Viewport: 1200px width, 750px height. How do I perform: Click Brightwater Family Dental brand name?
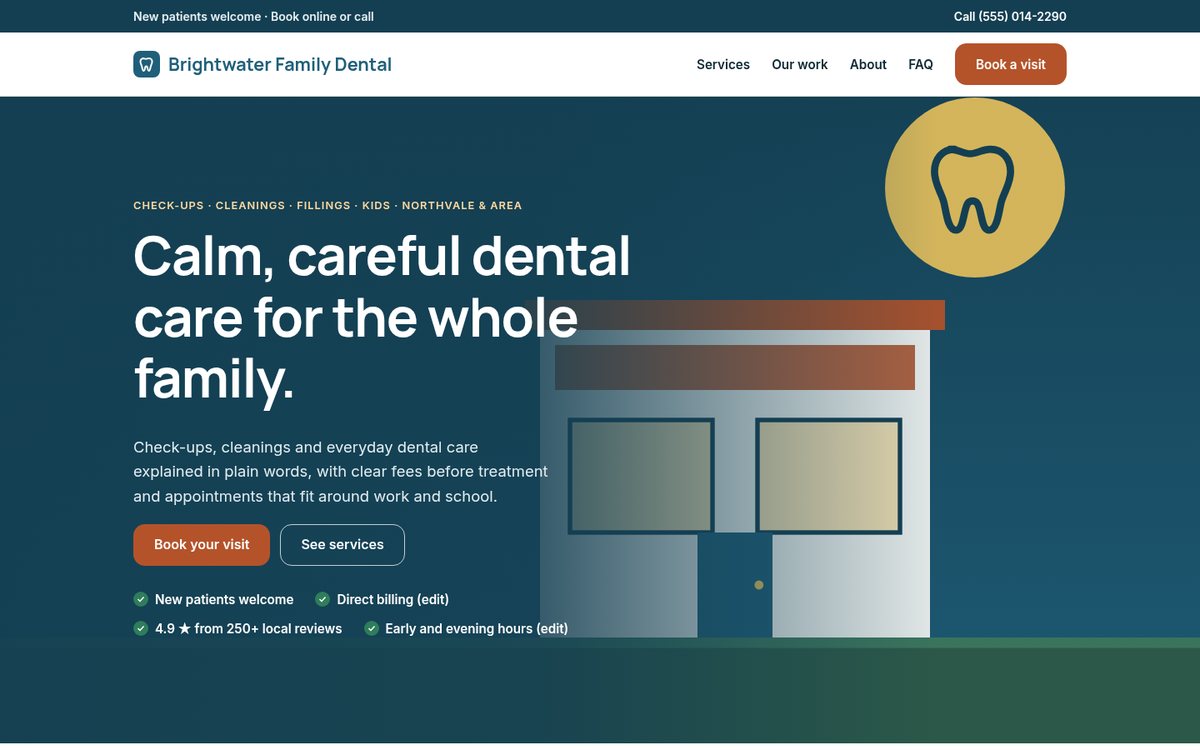pos(280,64)
